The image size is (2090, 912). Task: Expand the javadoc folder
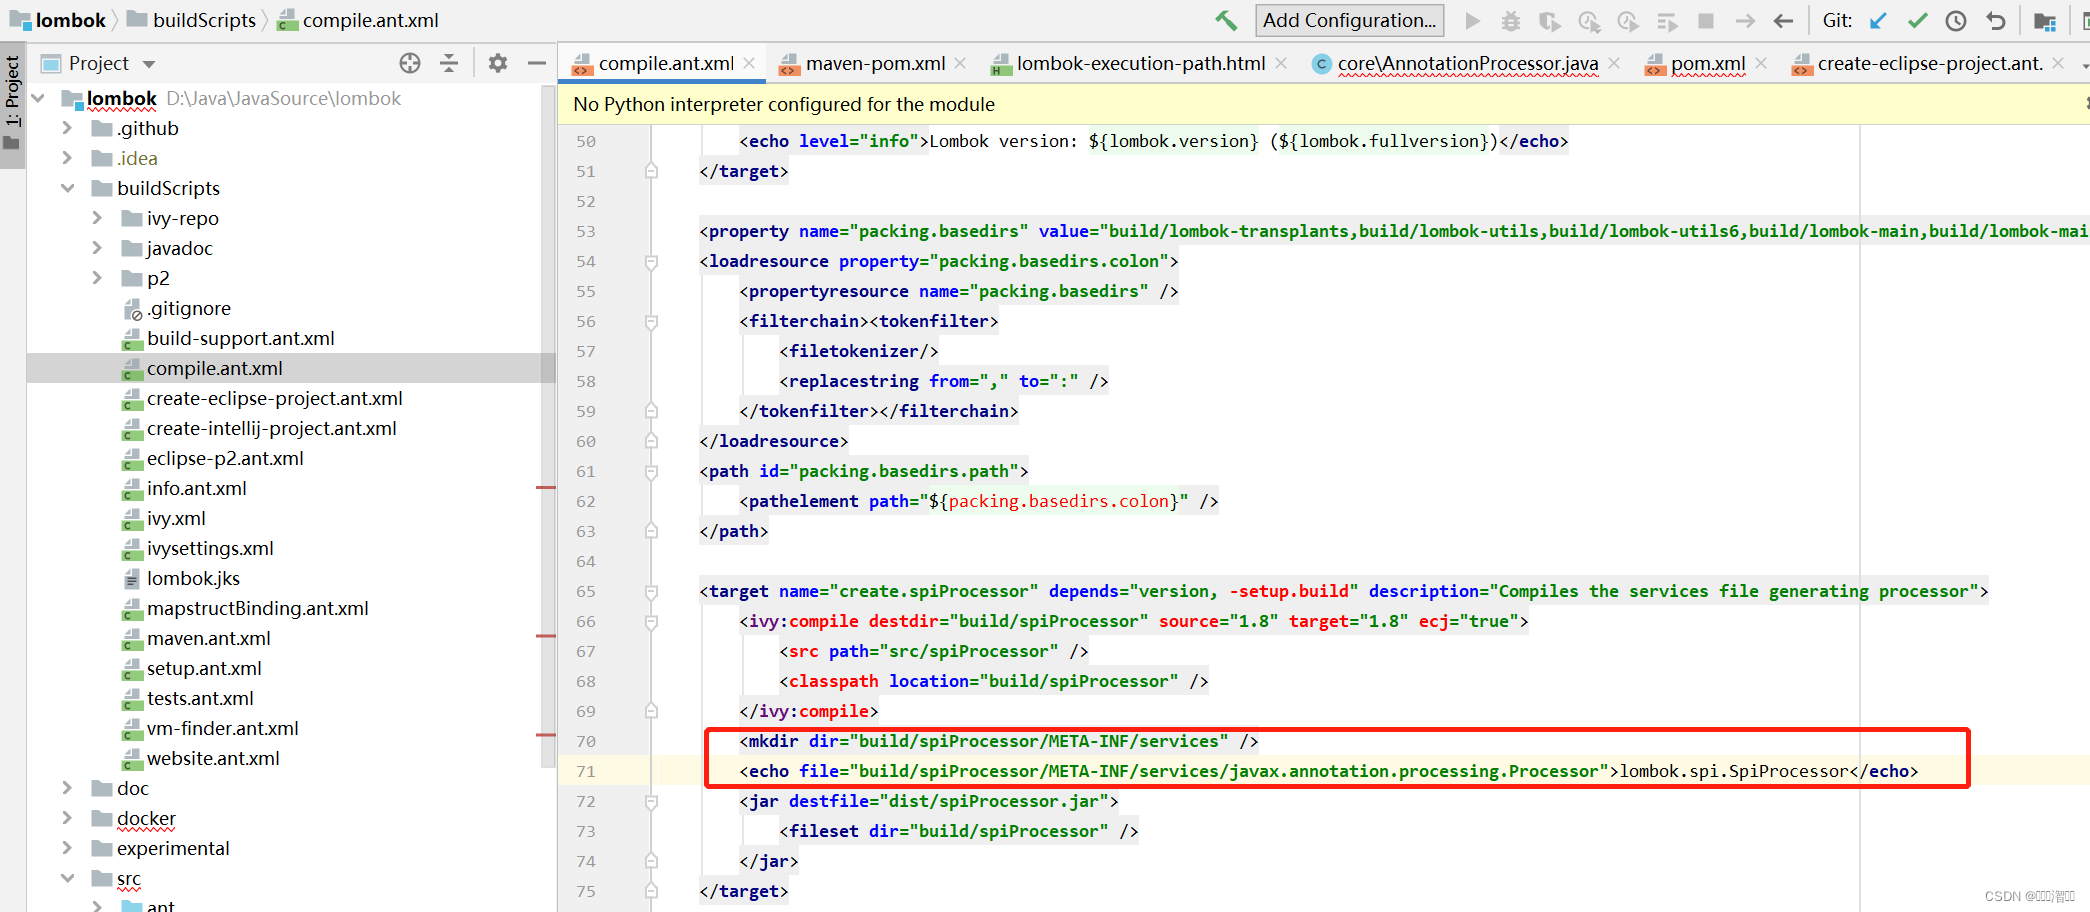97,248
